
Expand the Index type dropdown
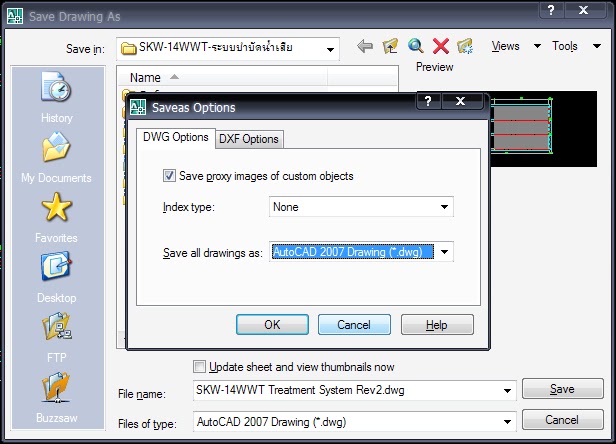[444, 207]
